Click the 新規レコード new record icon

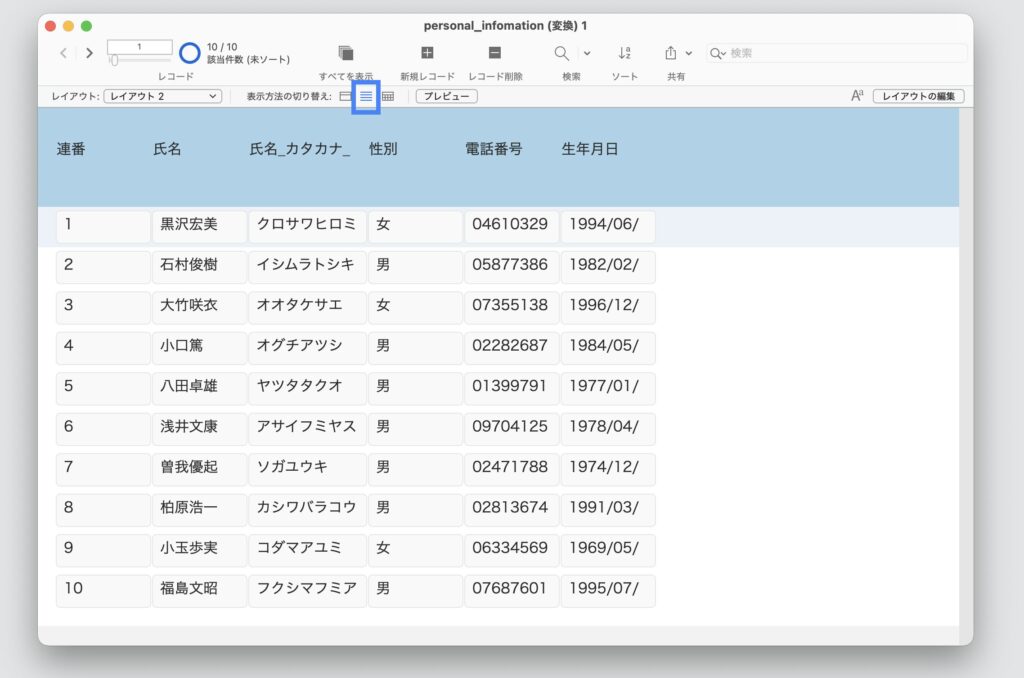coord(427,52)
